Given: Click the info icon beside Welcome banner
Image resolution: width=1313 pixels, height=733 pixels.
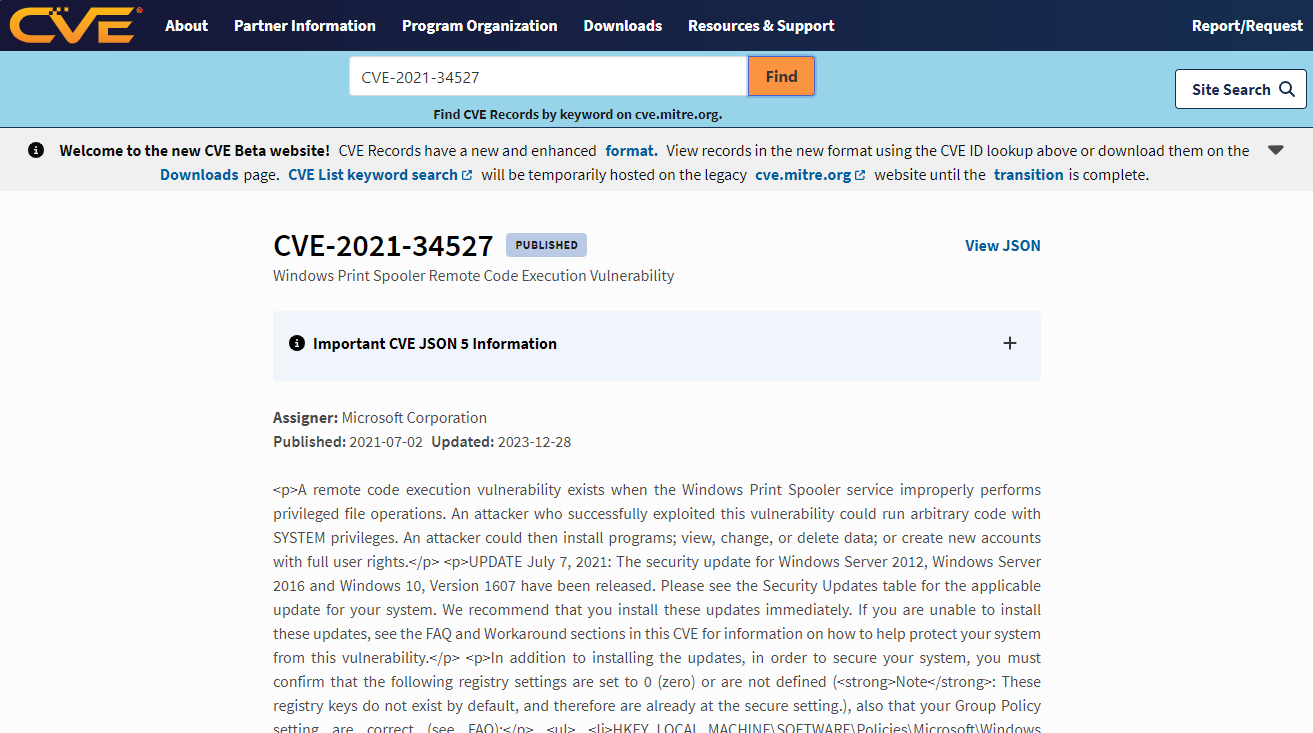Looking at the screenshot, I should (36, 150).
